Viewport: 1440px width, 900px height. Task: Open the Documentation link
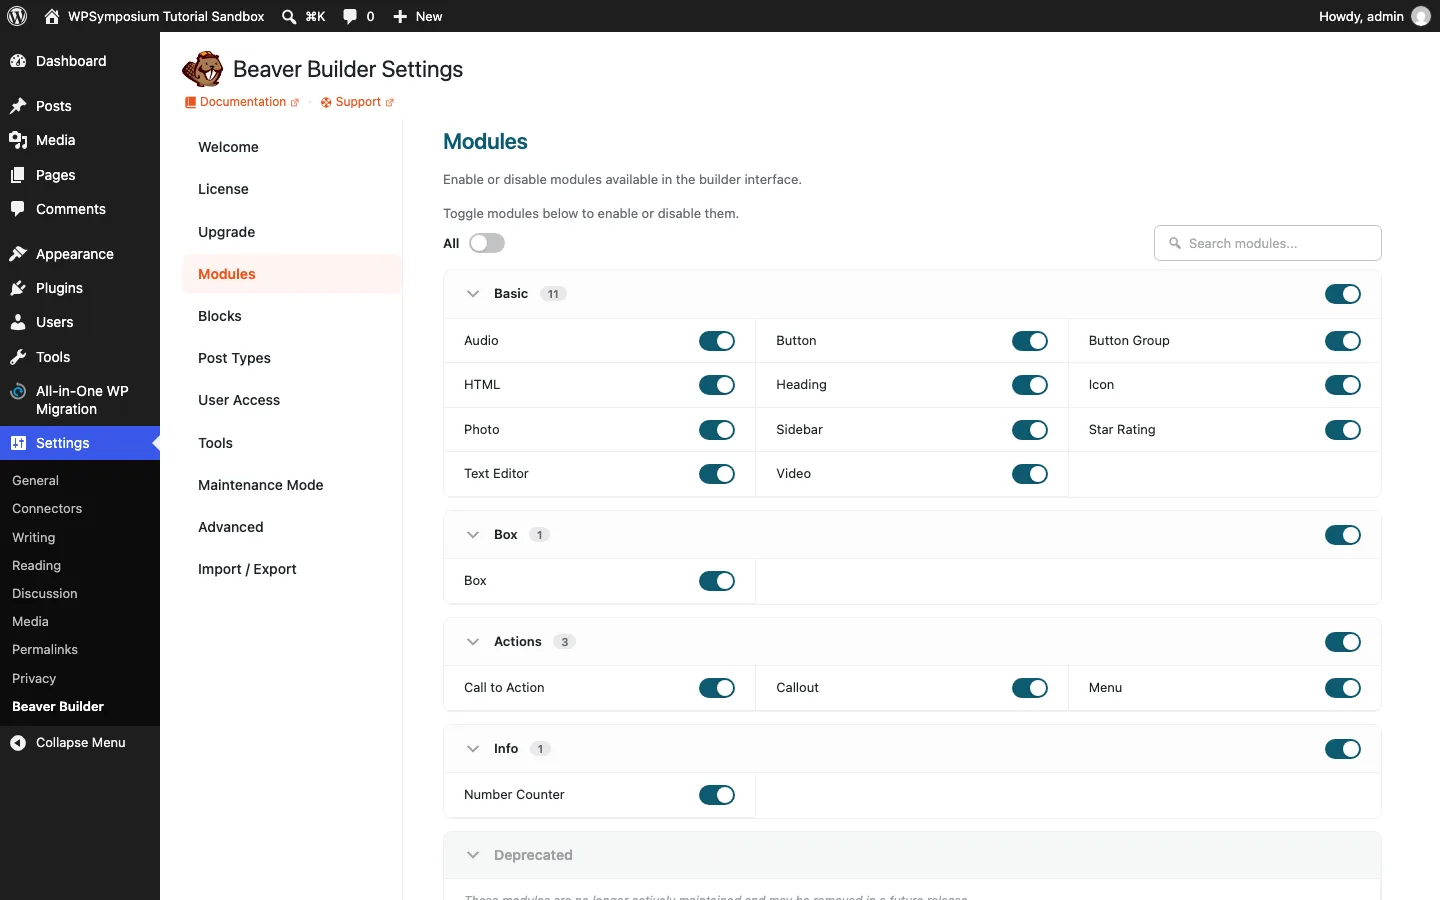[243, 102]
